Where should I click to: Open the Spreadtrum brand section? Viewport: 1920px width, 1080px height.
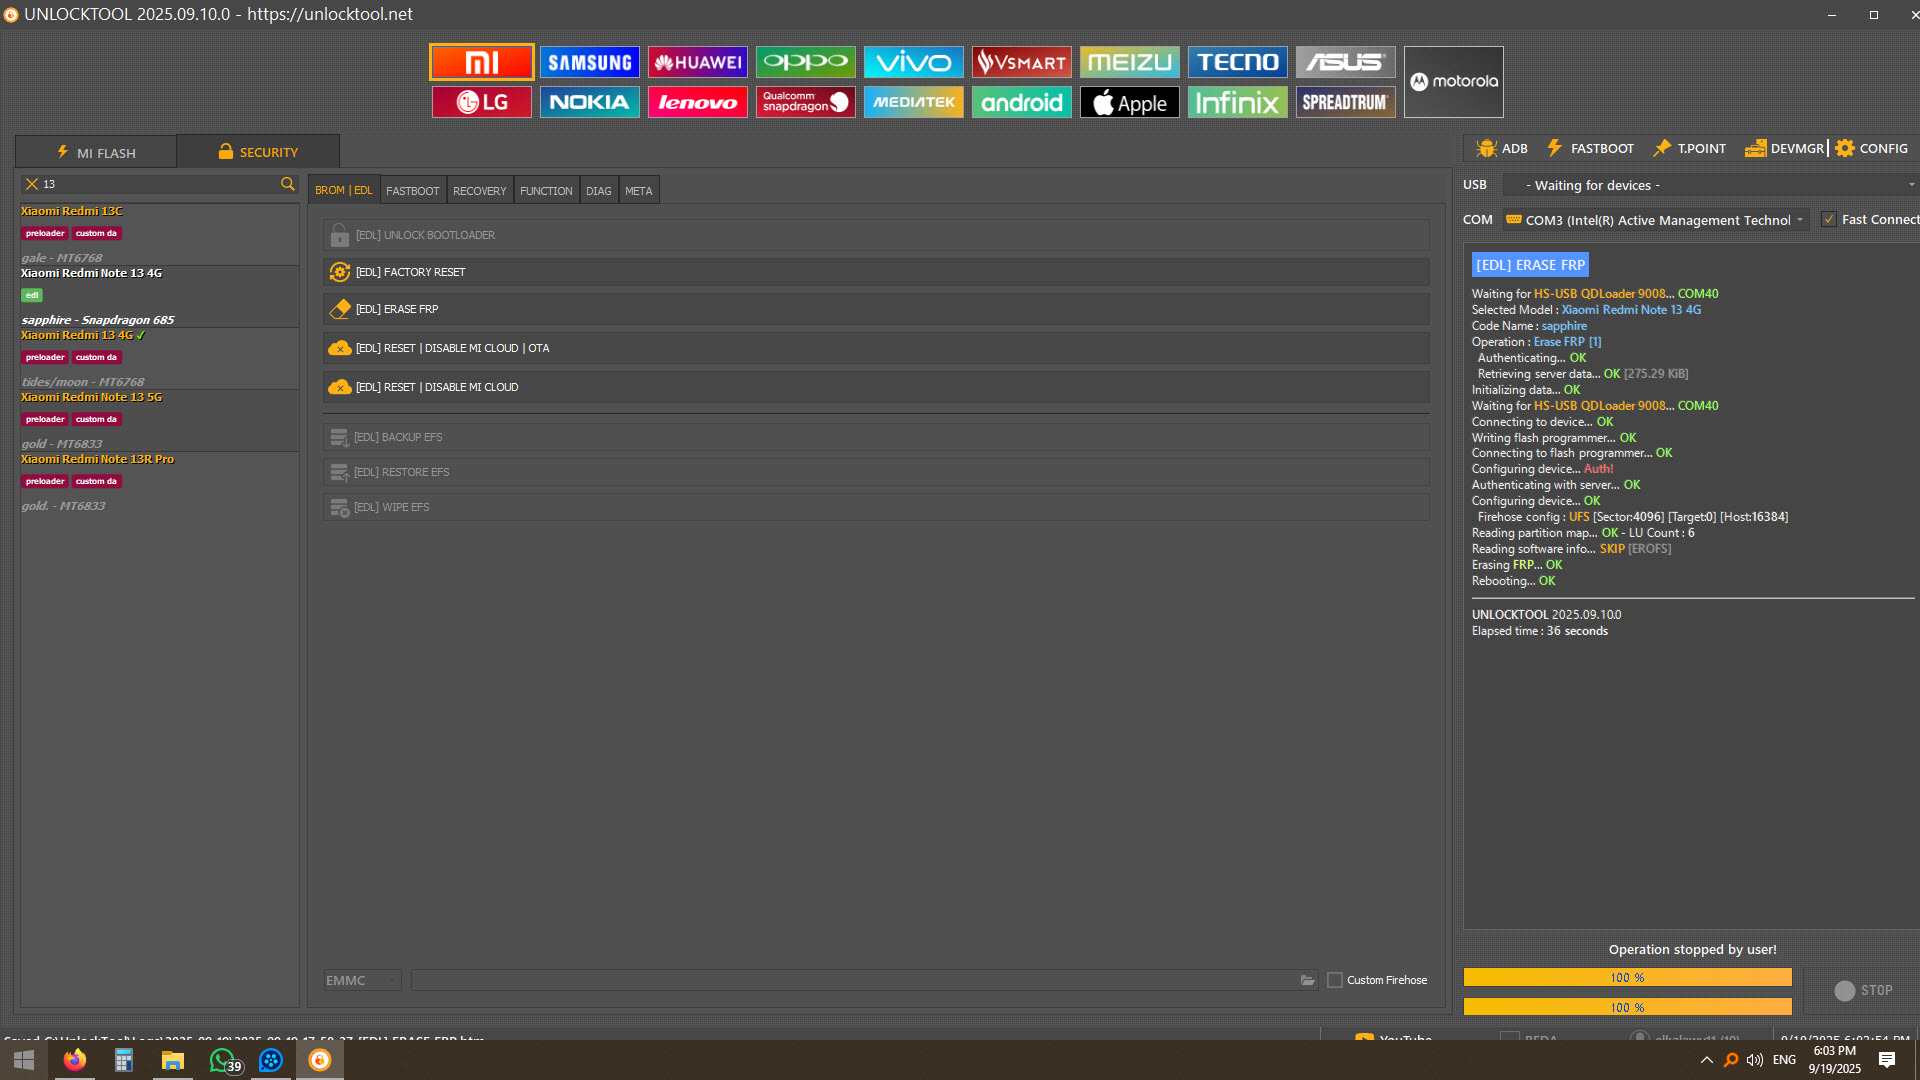(1346, 102)
